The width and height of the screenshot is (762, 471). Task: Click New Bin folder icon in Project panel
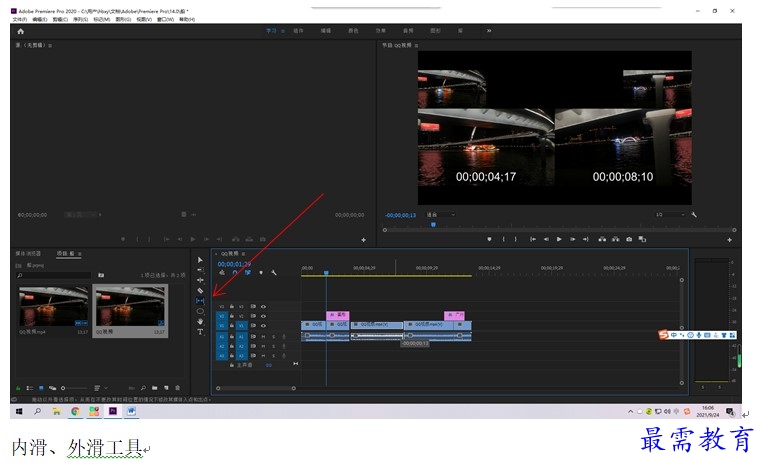tap(155, 388)
